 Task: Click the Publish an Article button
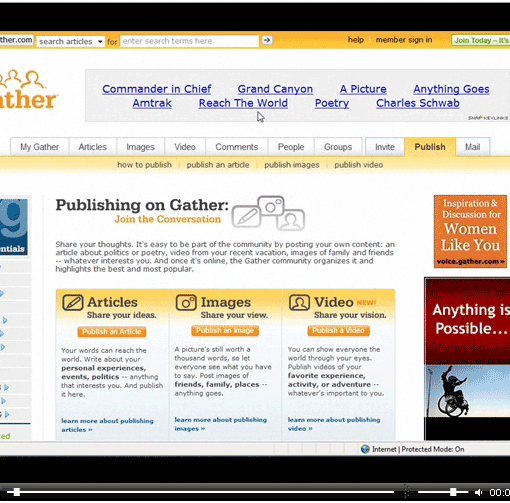click(x=112, y=332)
